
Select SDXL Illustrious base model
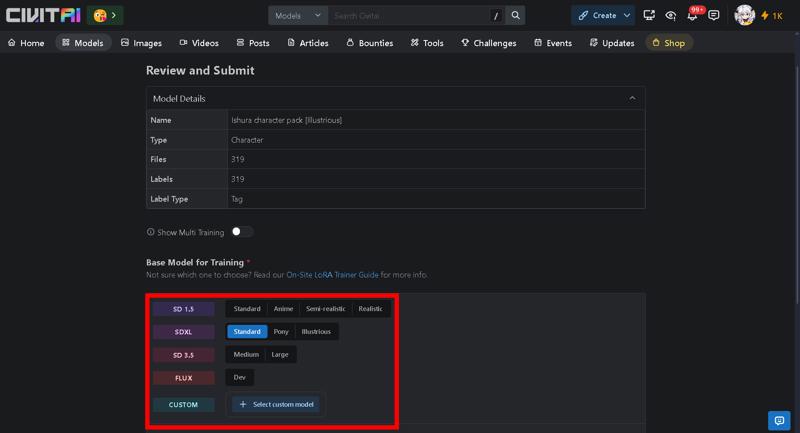[316, 332]
